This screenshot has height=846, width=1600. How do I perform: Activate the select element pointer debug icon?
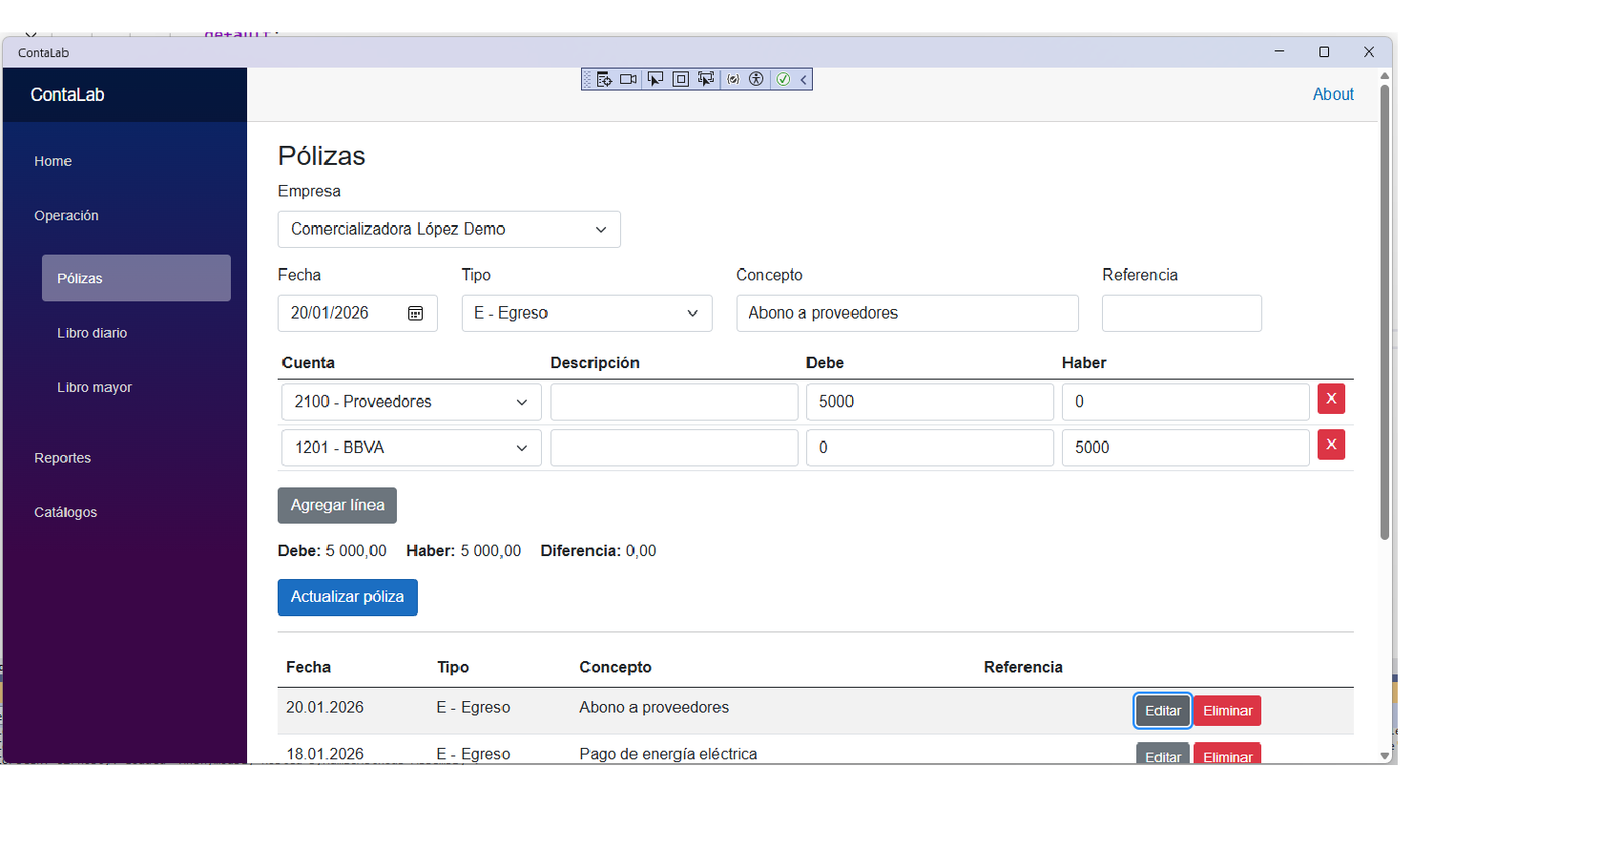[x=655, y=79]
